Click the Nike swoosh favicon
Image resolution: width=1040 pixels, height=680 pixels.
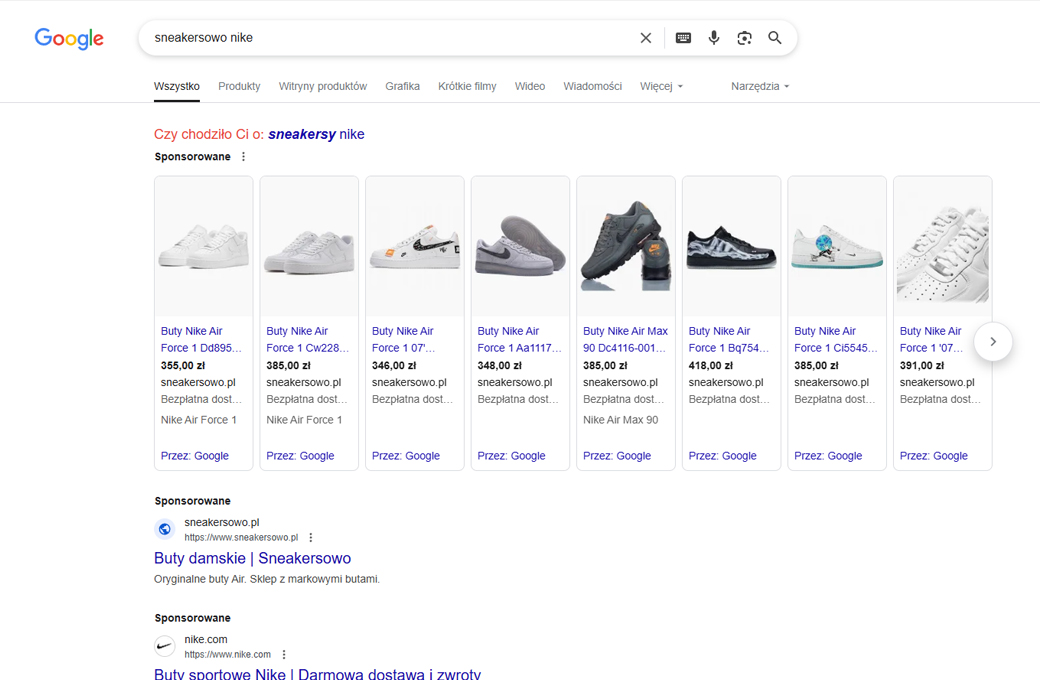tap(164, 646)
